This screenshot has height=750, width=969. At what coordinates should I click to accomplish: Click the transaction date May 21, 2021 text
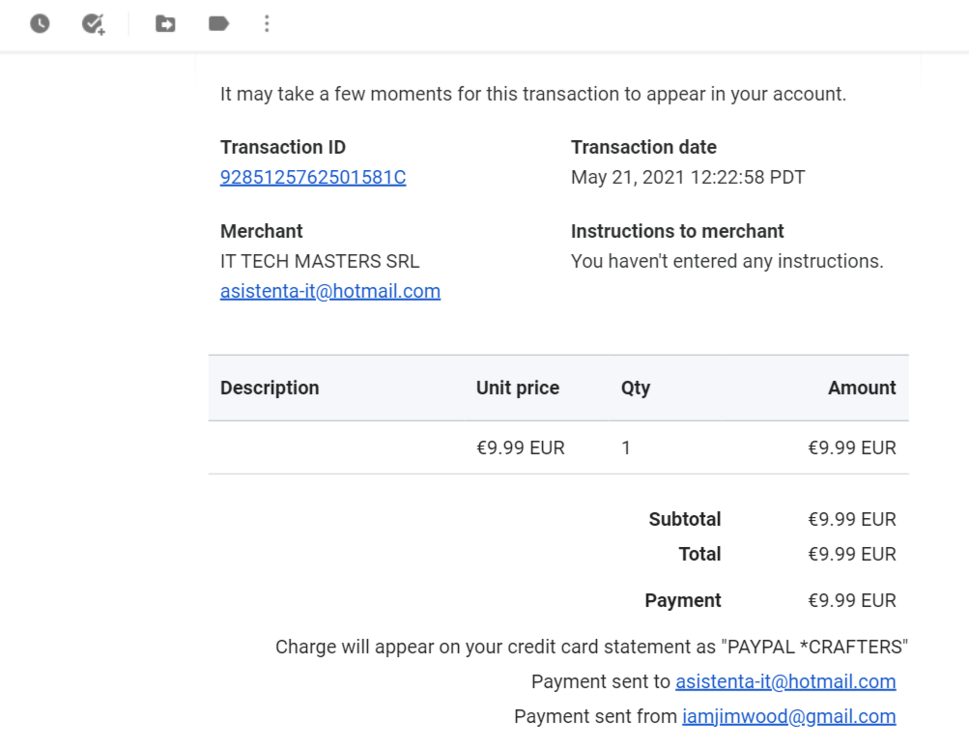click(x=687, y=178)
